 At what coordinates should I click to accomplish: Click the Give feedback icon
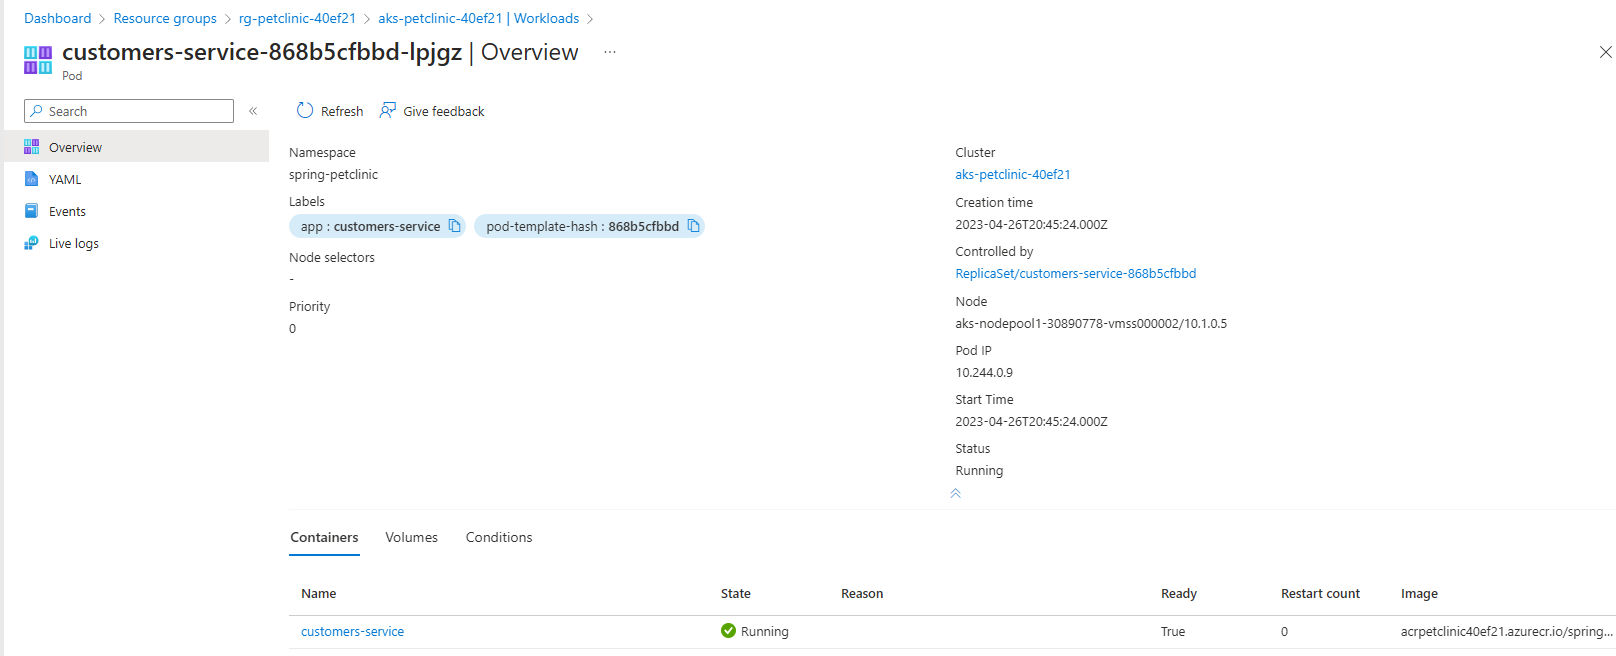point(388,110)
